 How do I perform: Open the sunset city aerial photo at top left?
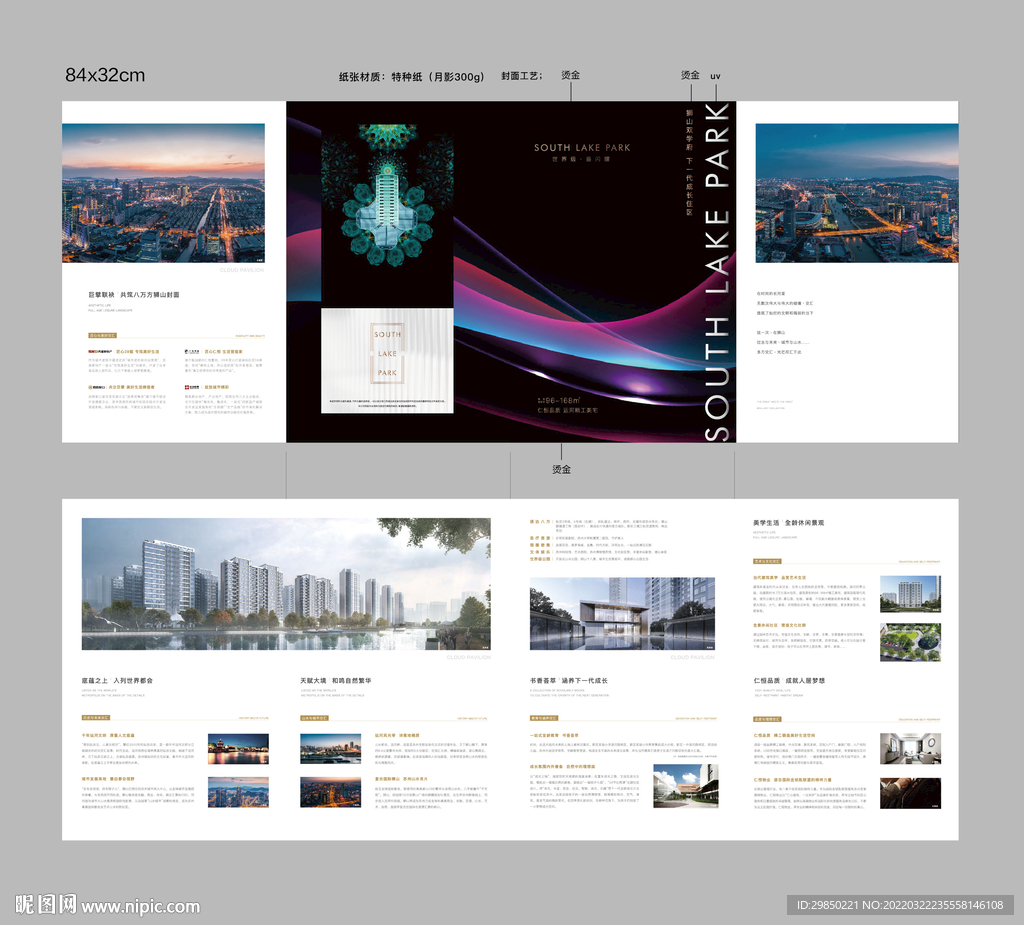(163, 193)
